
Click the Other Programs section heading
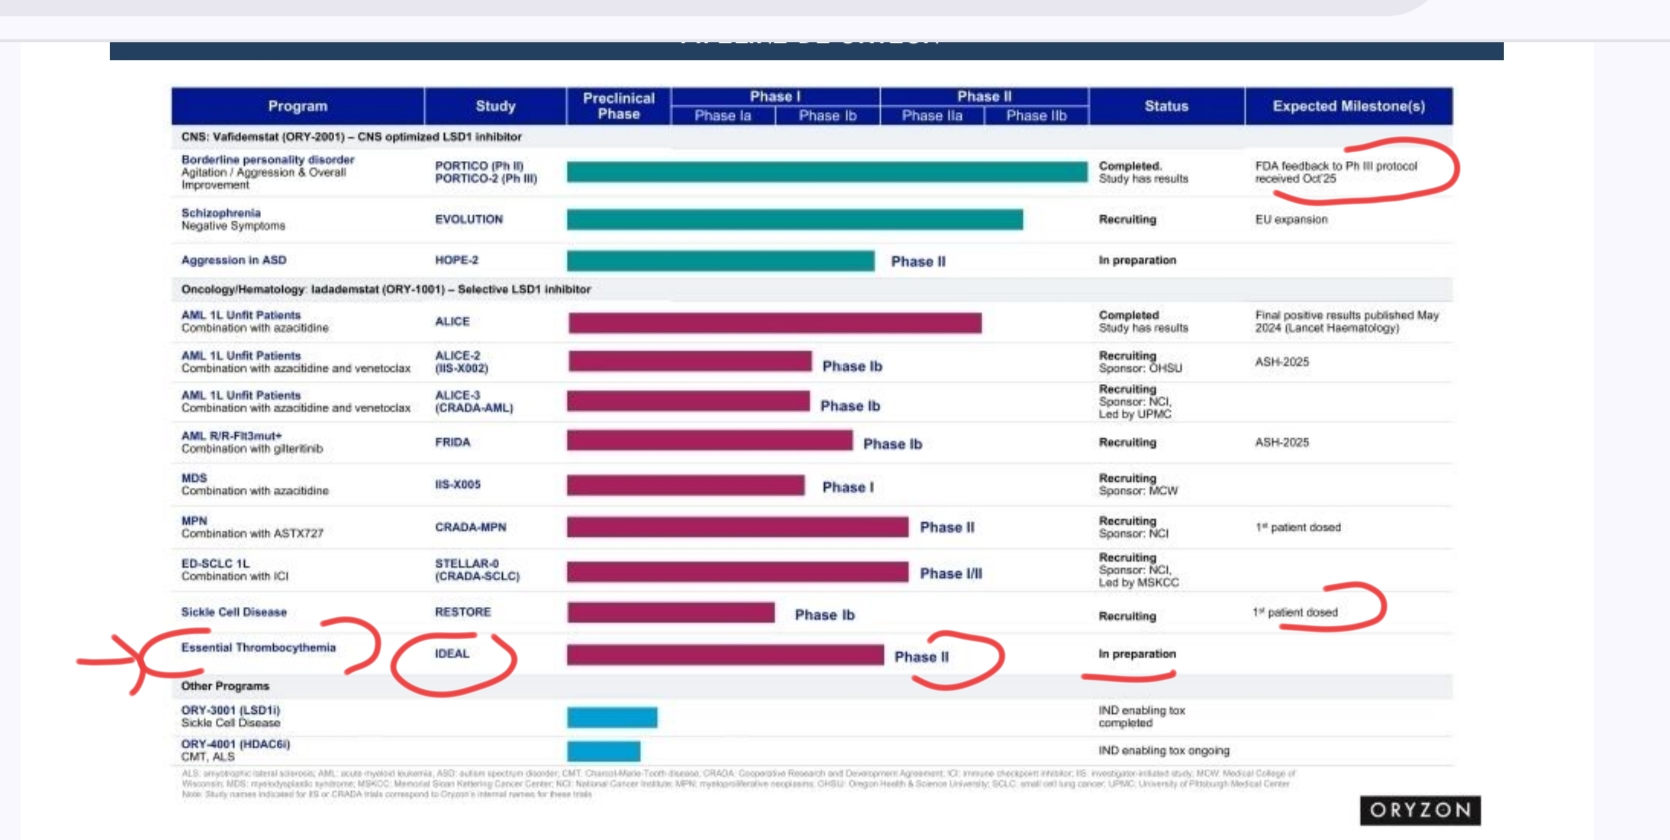tap(225, 686)
